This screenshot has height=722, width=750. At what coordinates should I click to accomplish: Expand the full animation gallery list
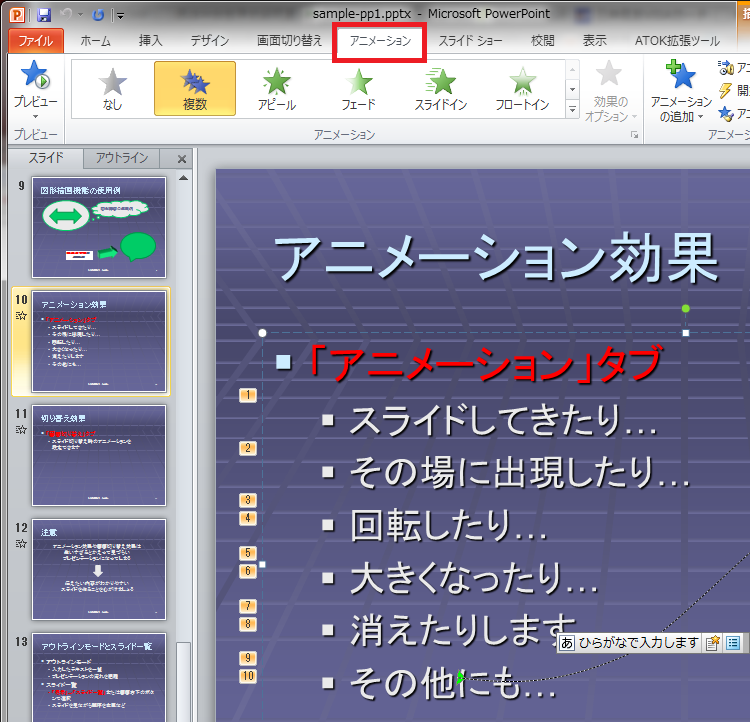tap(573, 110)
